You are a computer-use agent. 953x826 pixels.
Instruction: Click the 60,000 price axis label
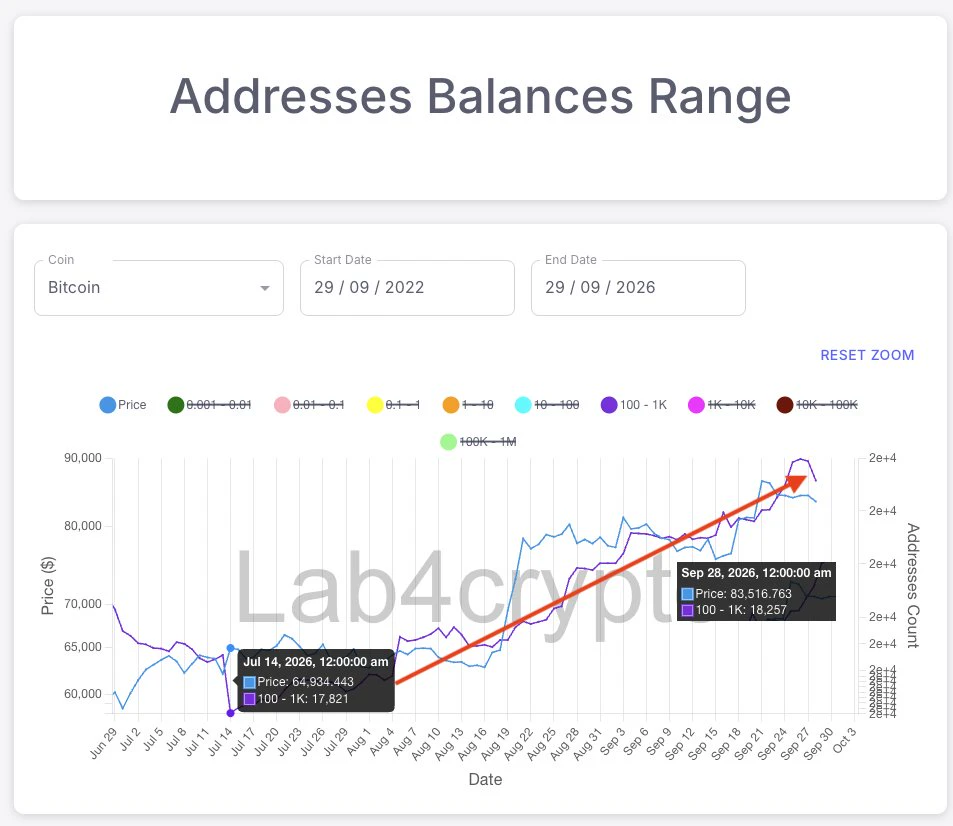[83, 693]
